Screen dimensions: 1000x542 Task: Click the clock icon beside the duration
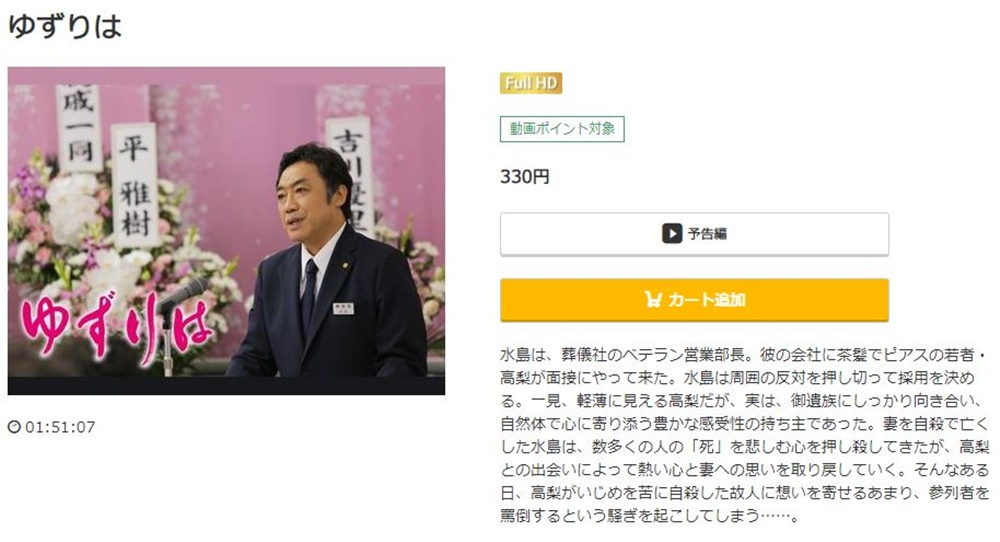point(14,427)
